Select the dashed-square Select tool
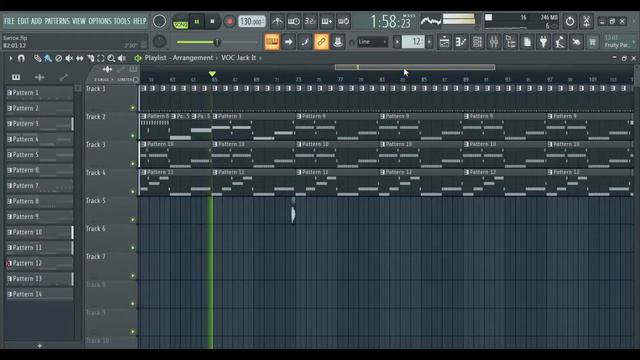 coord(101,58)
